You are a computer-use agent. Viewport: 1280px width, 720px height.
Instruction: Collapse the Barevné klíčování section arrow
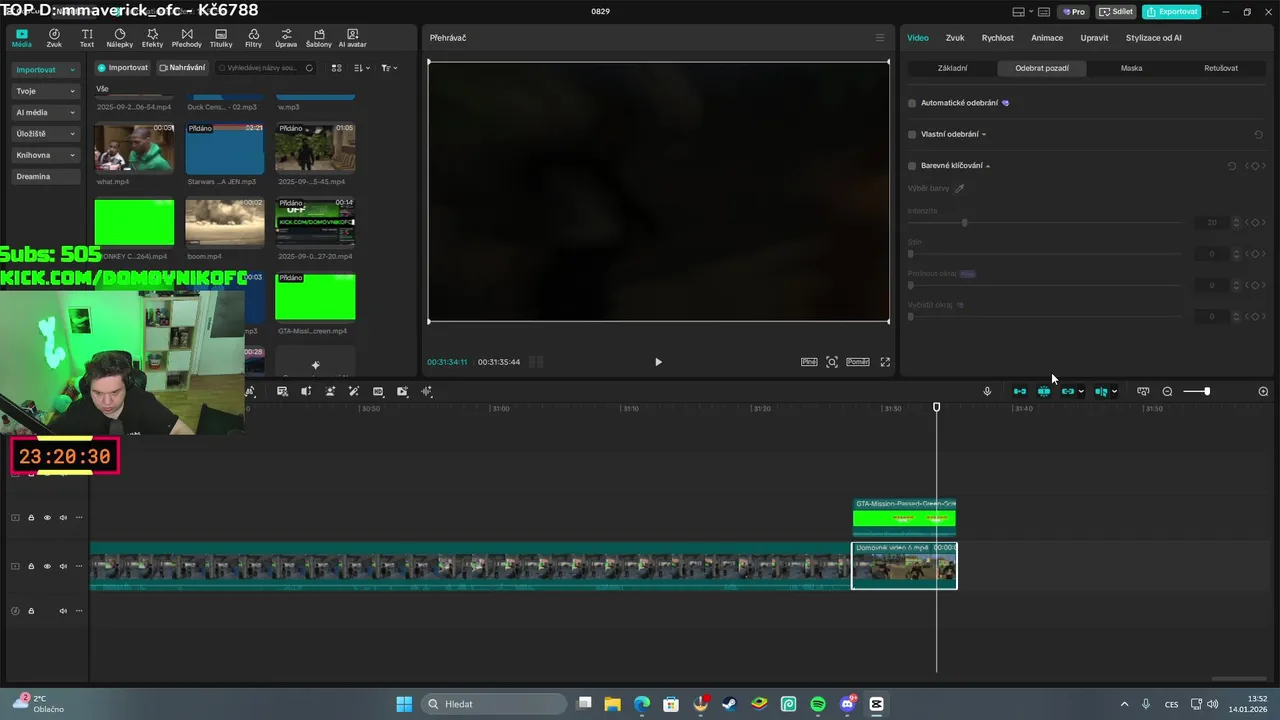point(988,166)
